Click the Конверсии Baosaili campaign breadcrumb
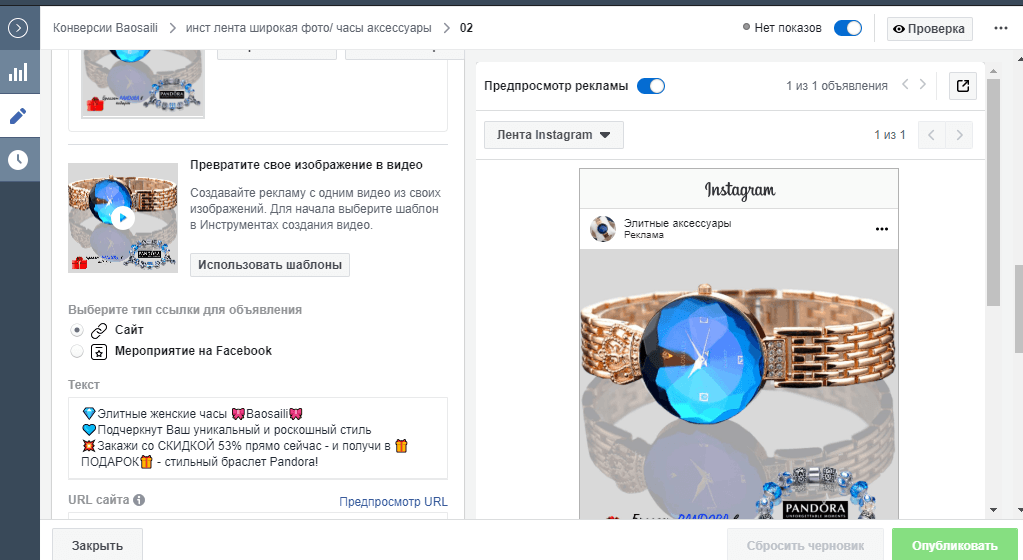The height and width of the screenshot is (560, 1023). [105, 28]
